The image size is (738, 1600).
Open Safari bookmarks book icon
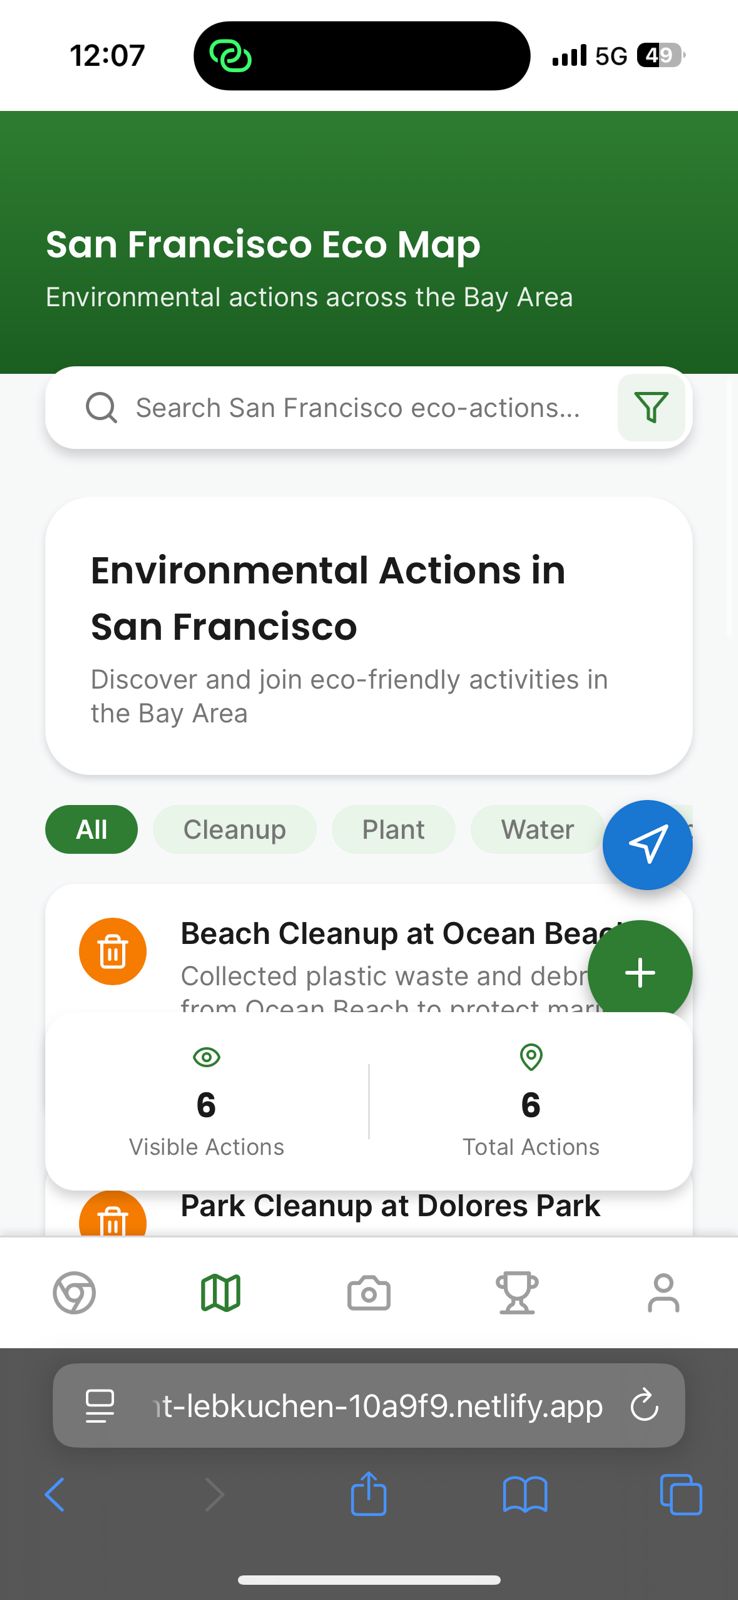tap(525, 1495)
